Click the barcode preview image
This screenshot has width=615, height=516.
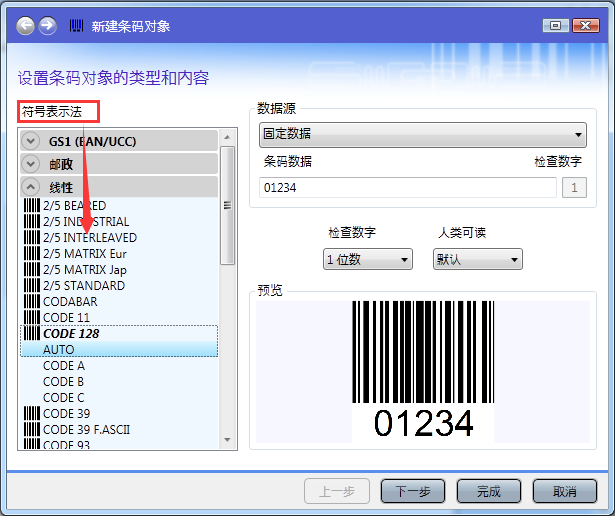pos(423,371)
